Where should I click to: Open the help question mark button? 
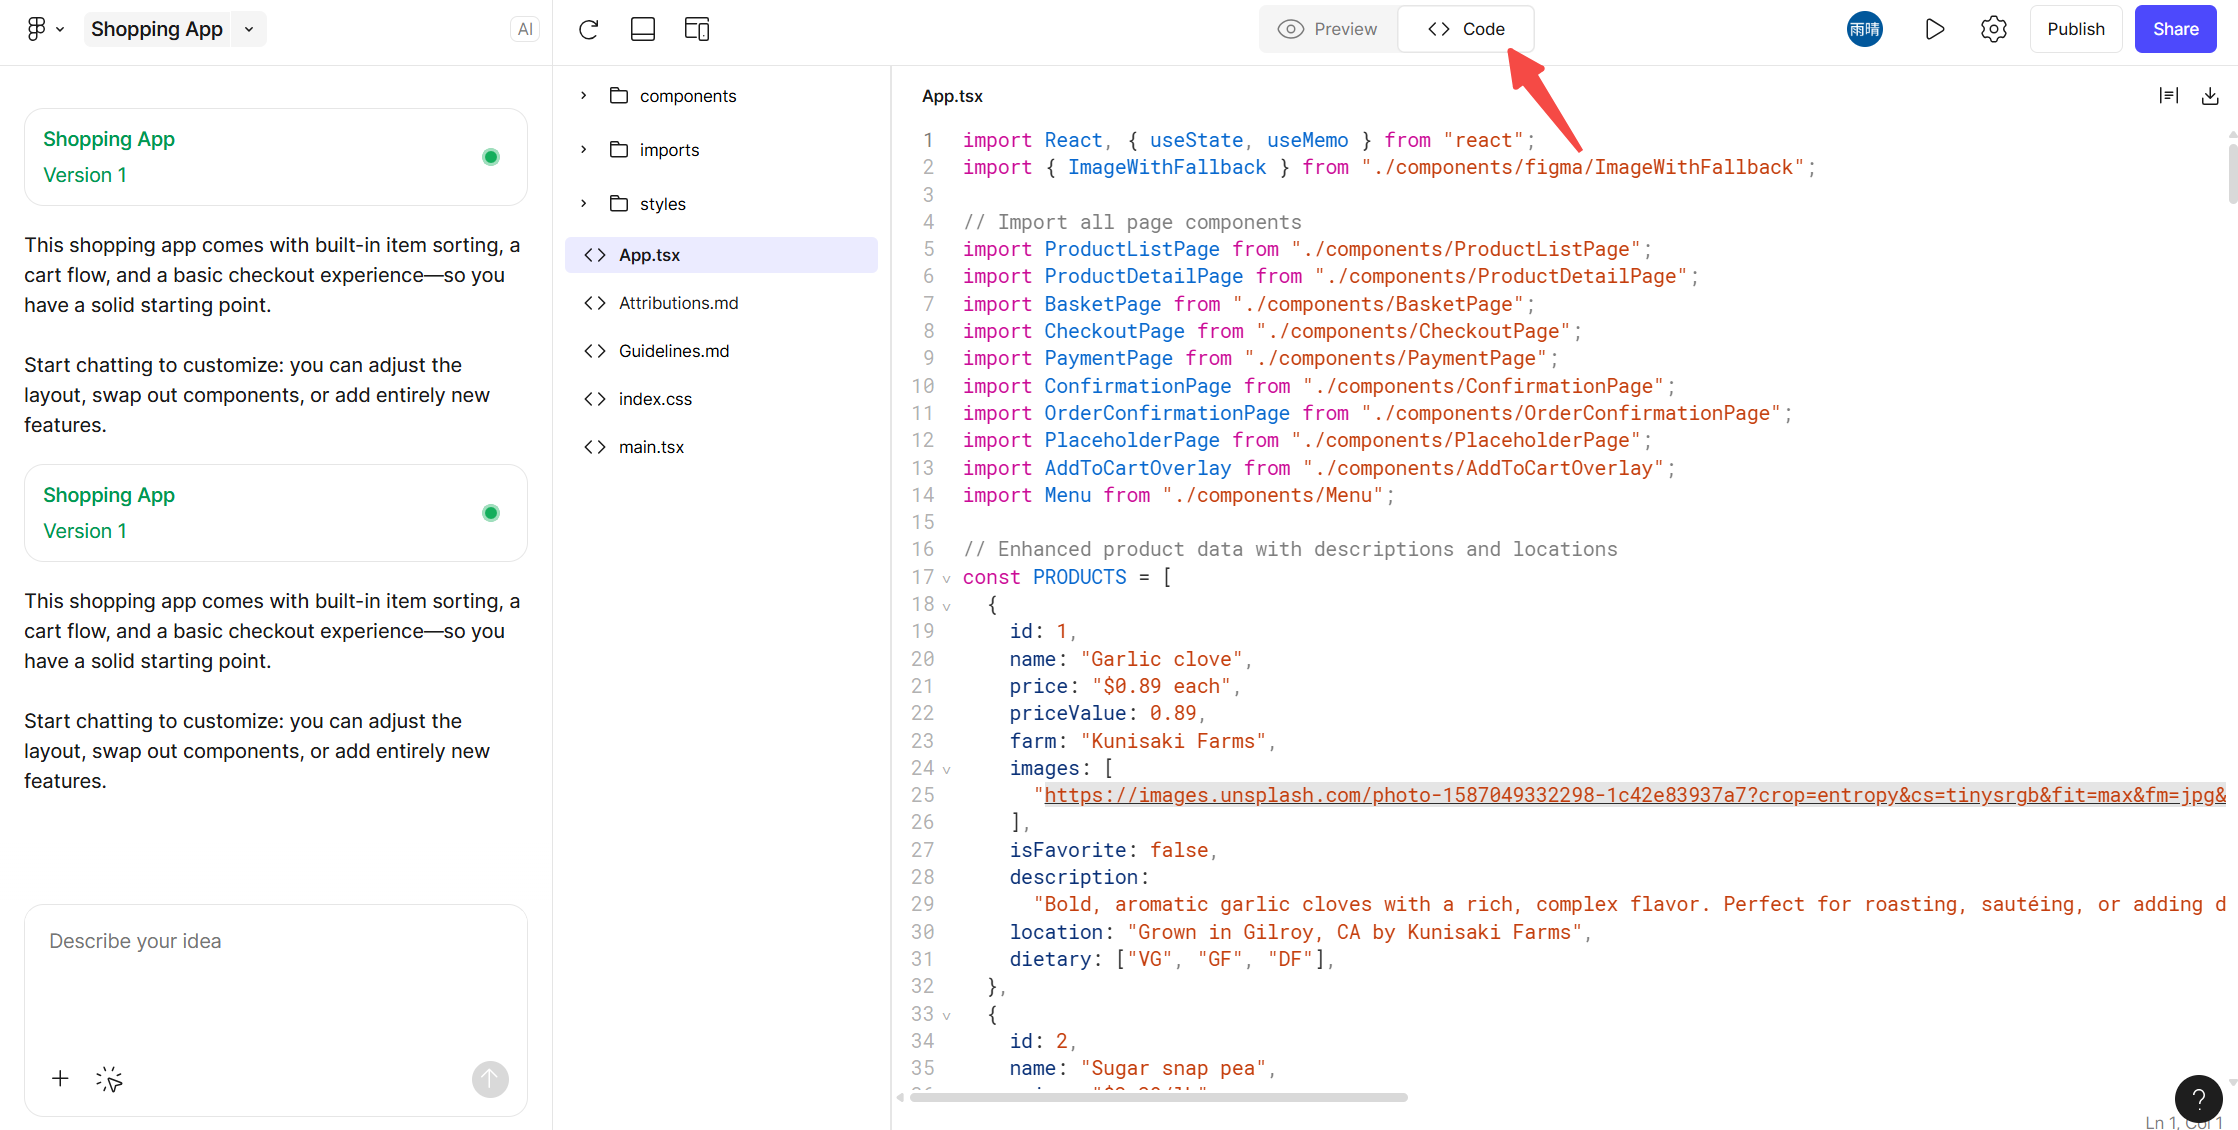(2198, 1099)
